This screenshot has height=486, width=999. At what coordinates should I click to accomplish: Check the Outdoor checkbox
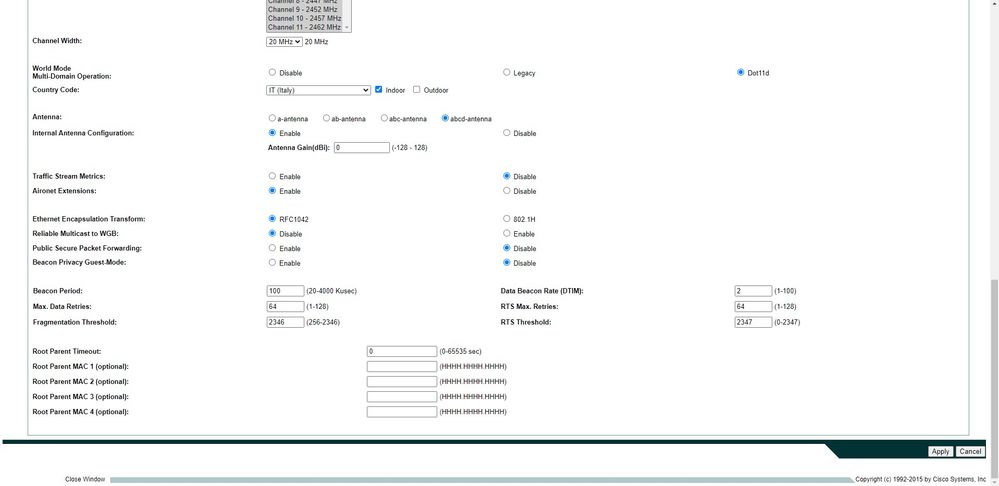[417, 90]
